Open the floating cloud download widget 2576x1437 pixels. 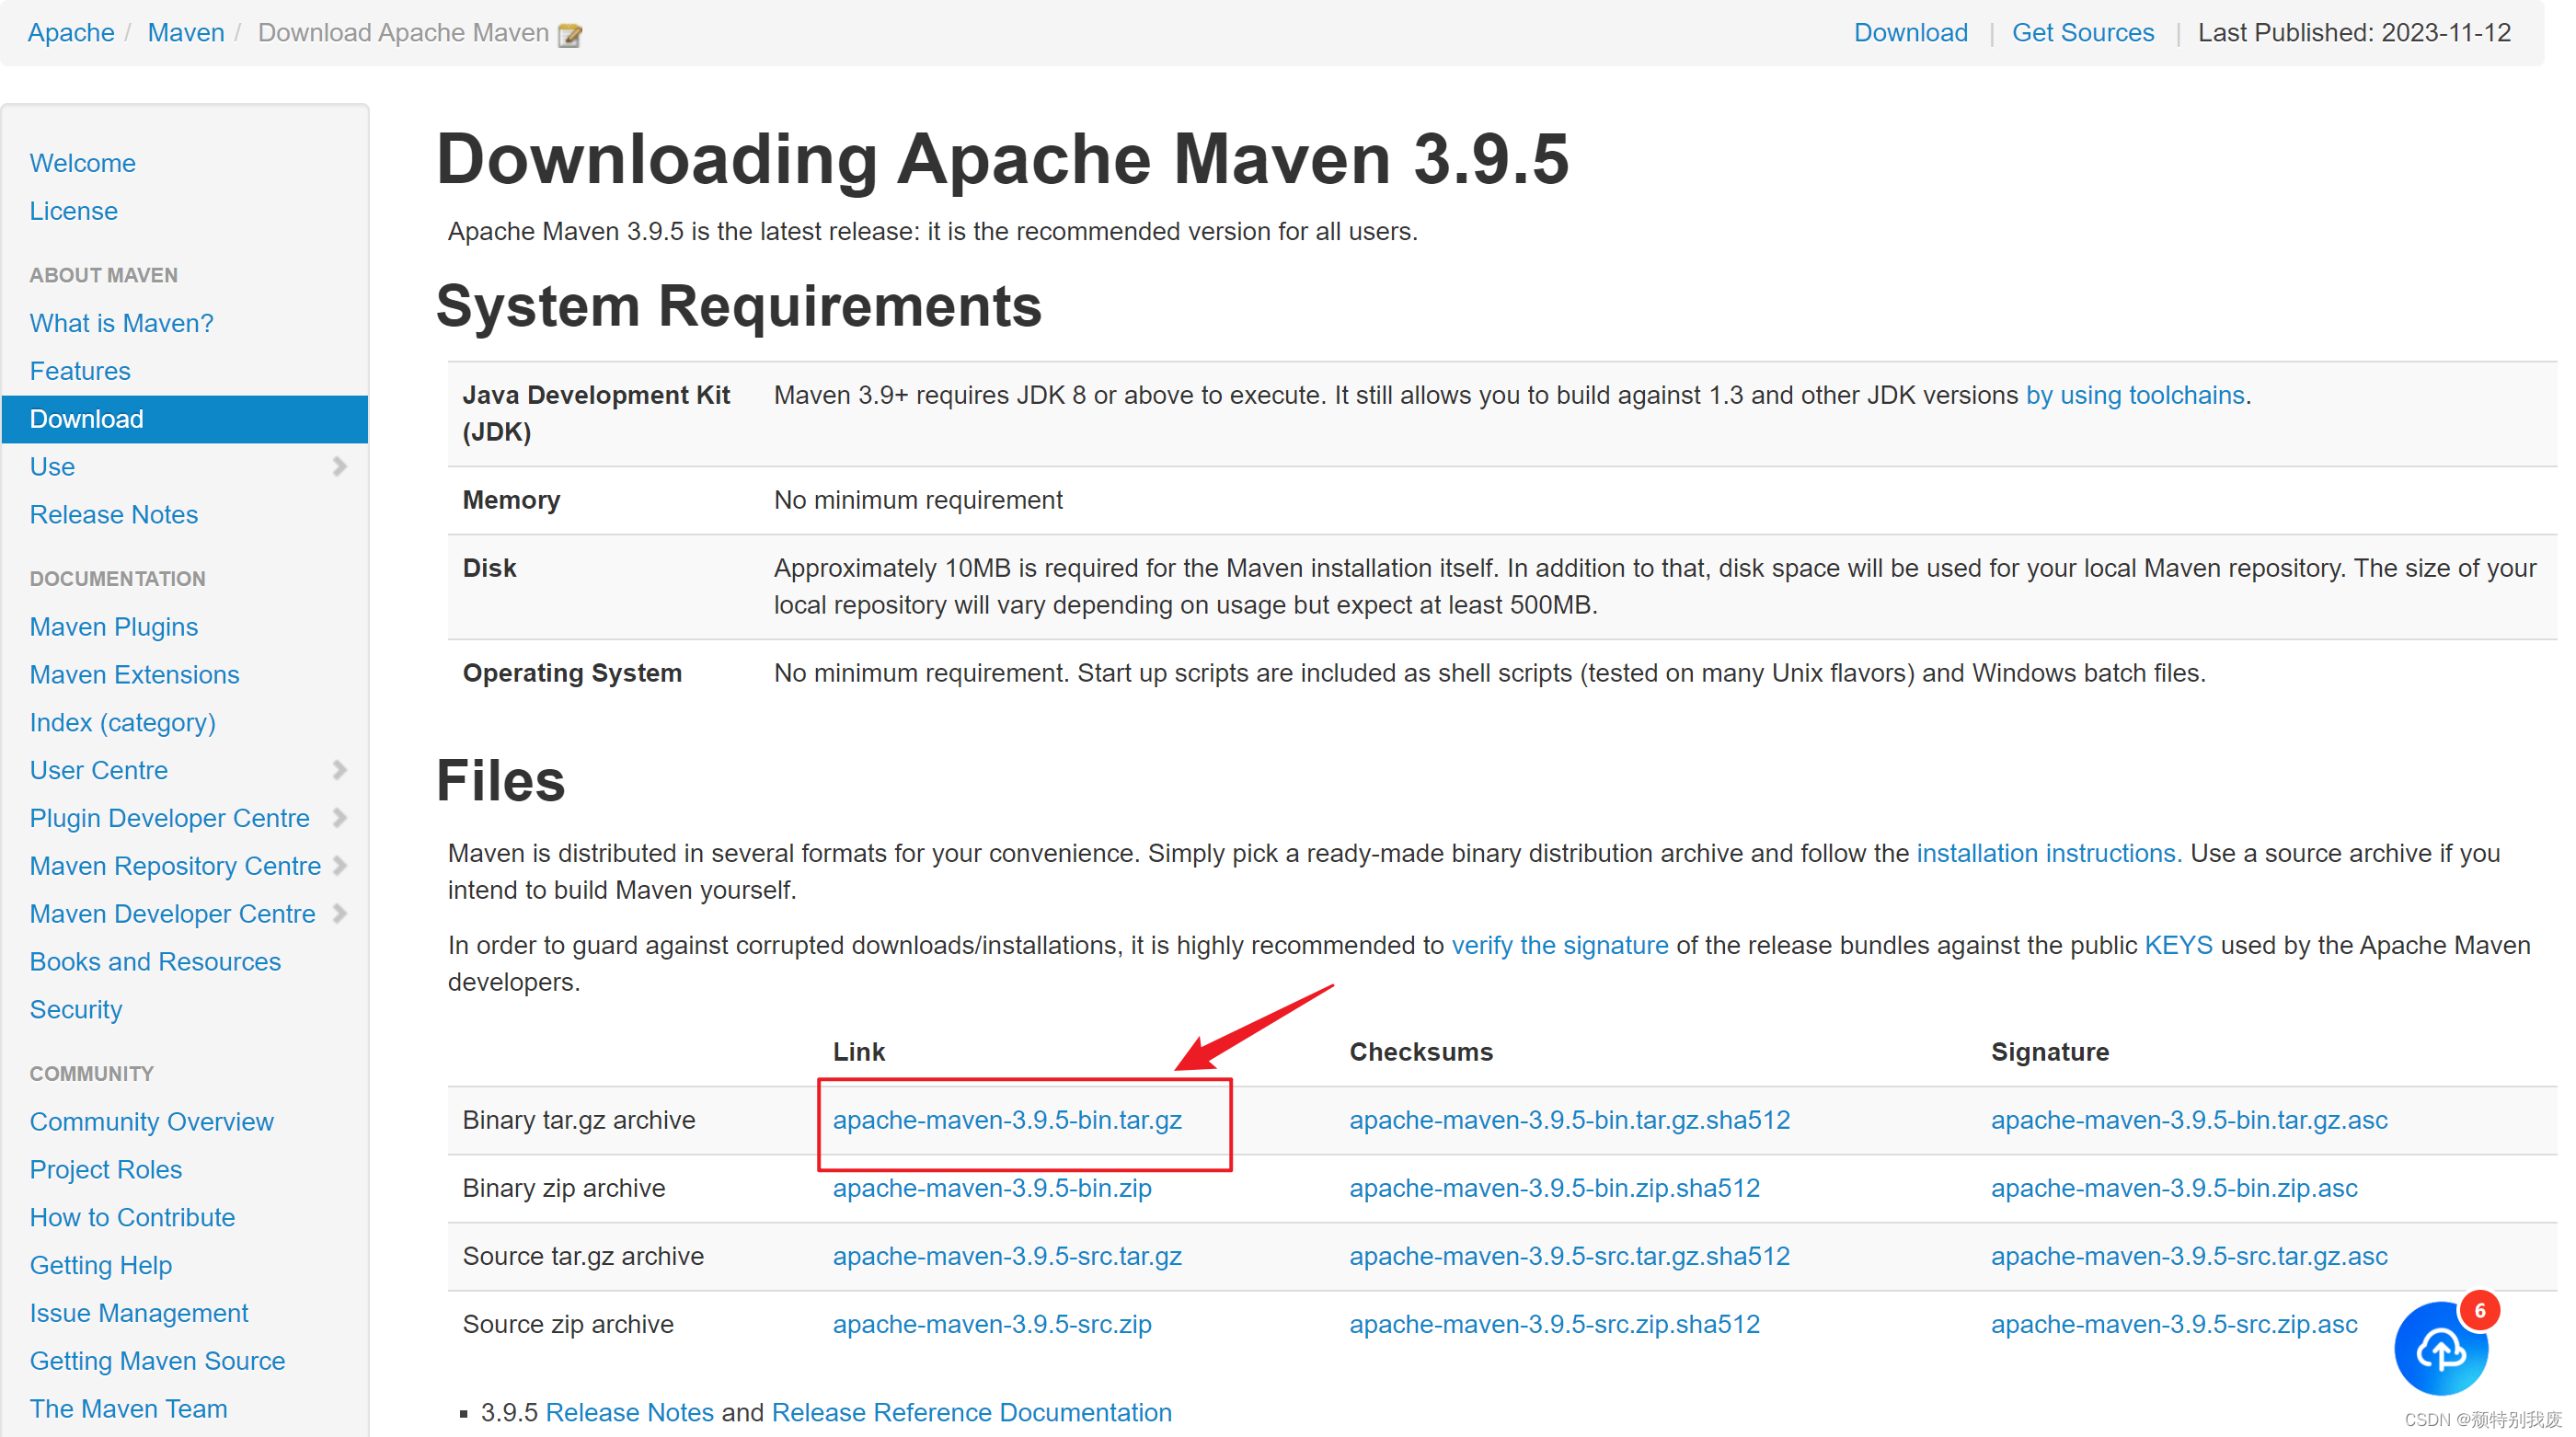tap(2440, 1348)
